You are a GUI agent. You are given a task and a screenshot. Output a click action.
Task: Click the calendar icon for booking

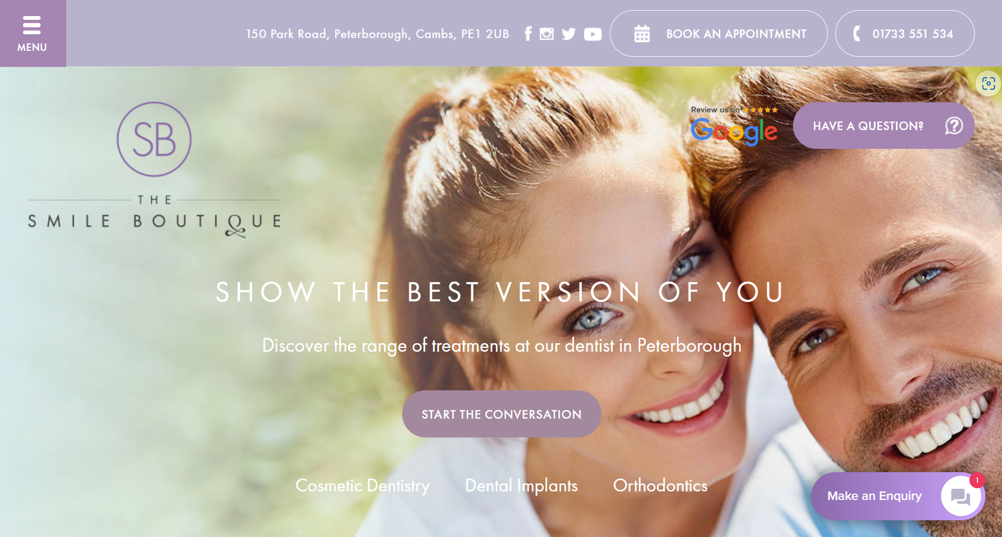[x=642, y=34]
